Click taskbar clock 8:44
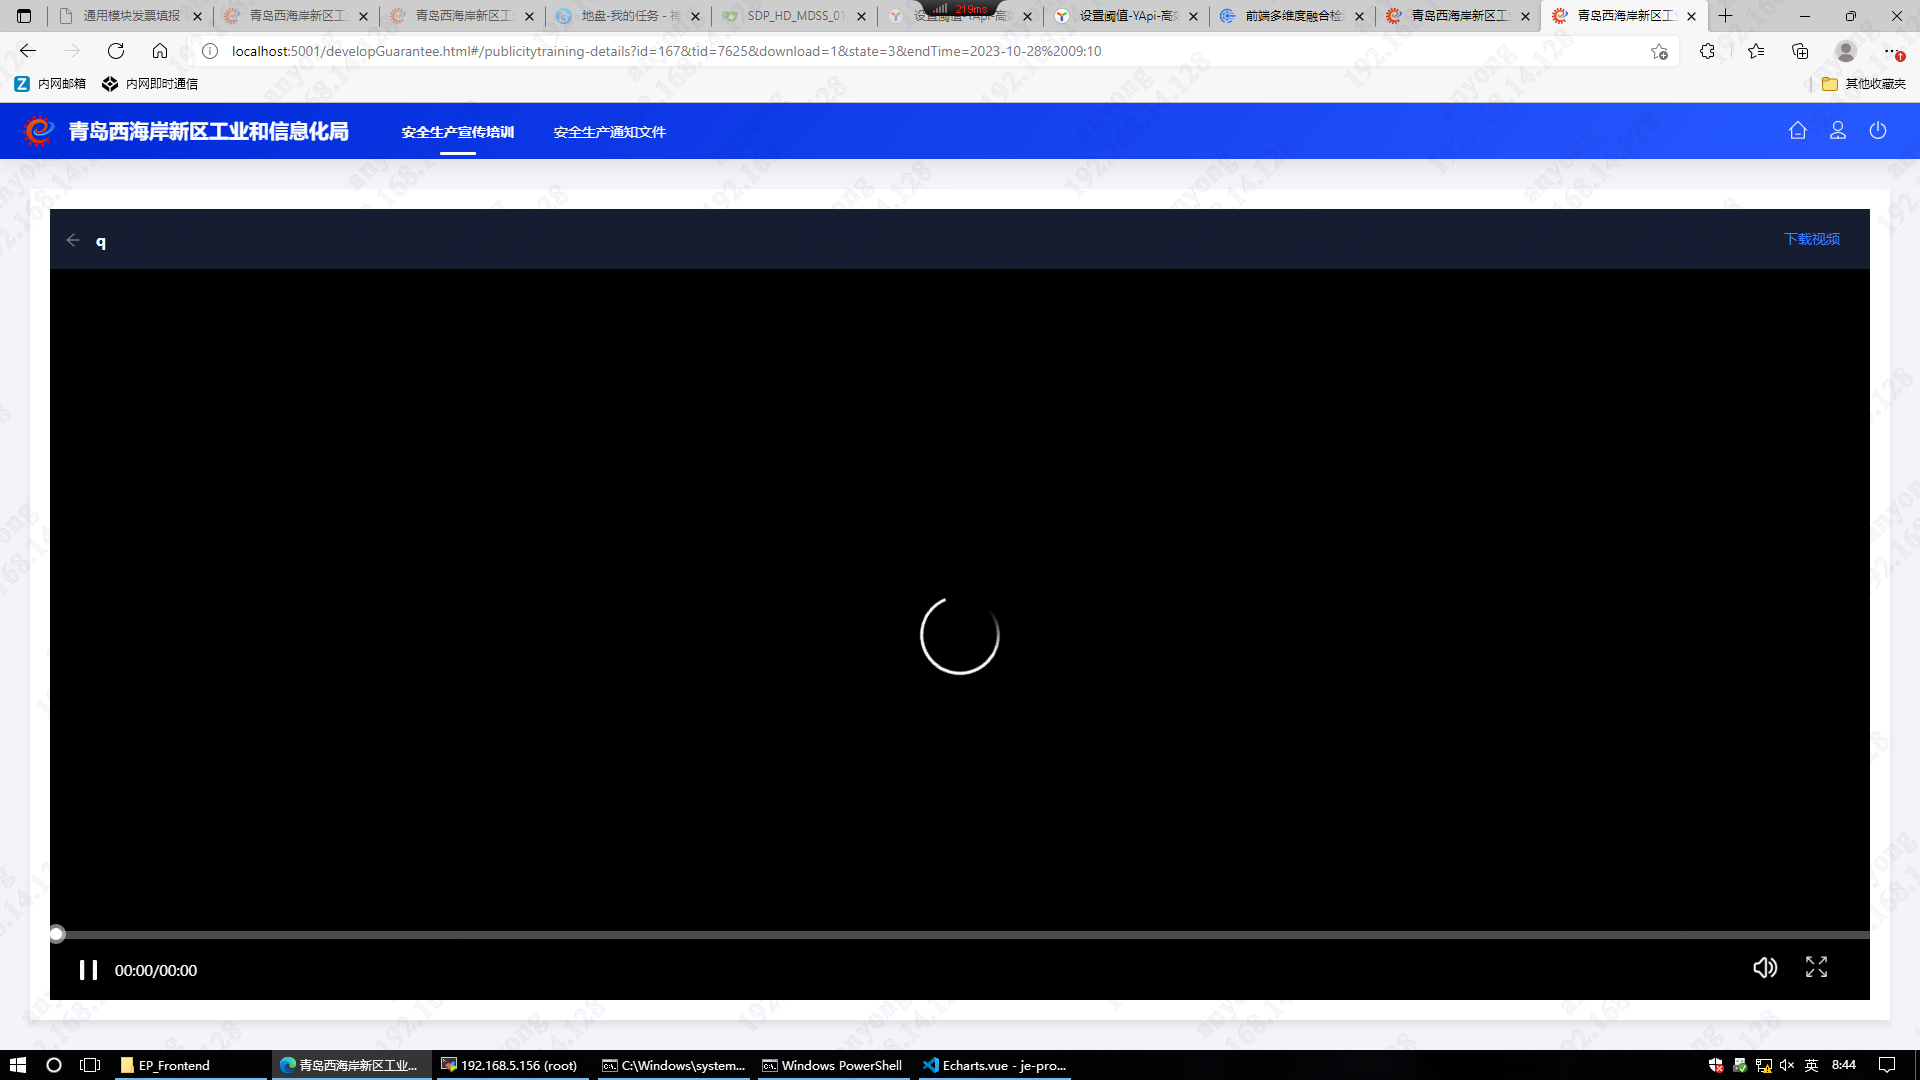 click(1844, 1065)
